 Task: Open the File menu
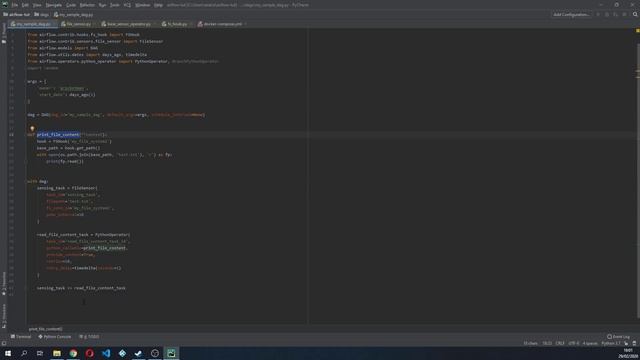[15, 5]
